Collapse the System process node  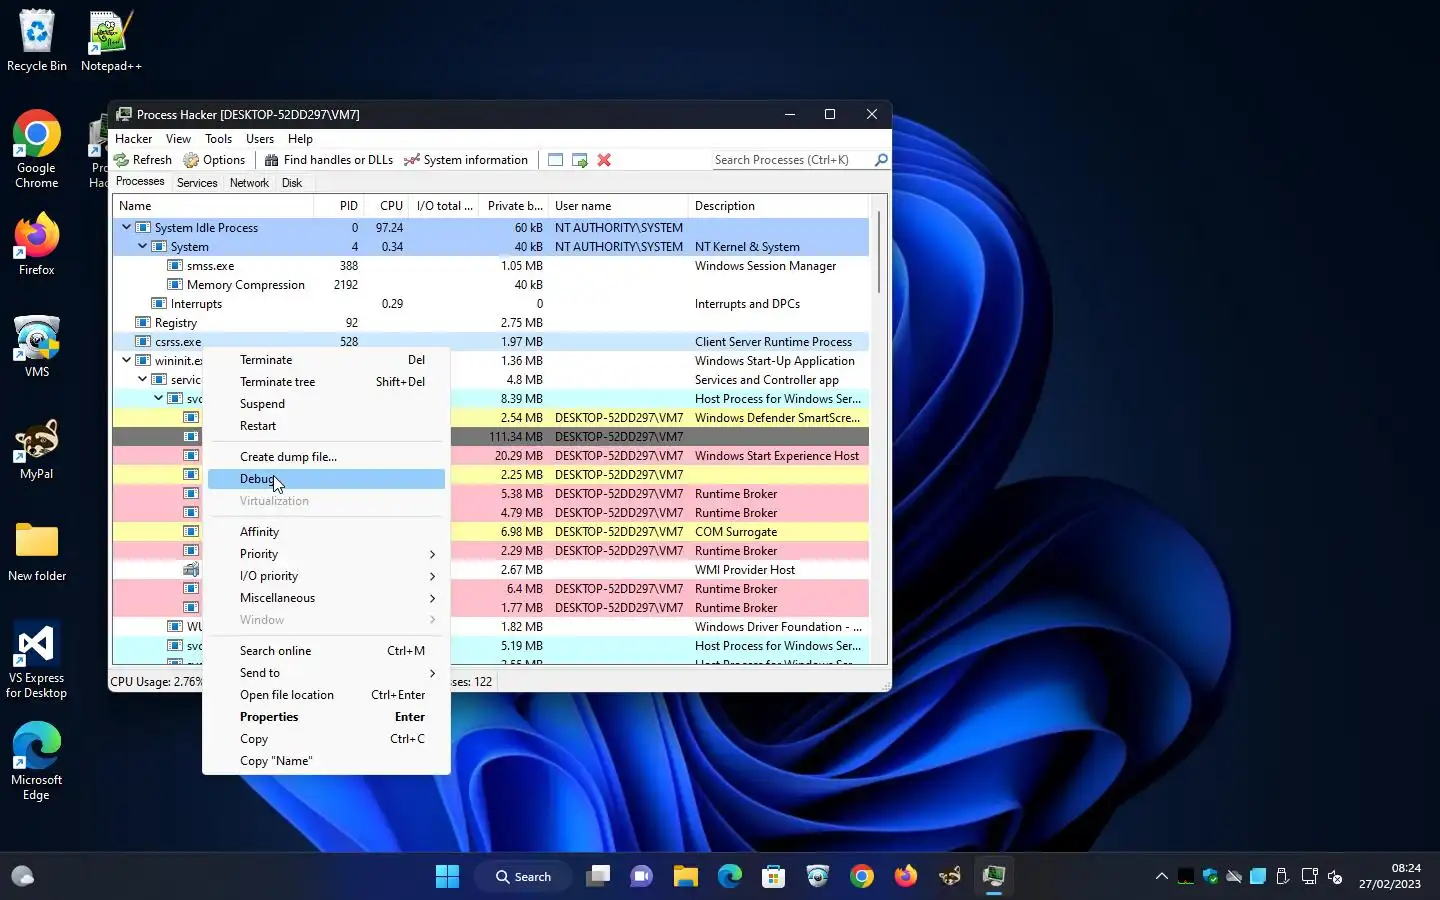pyautogui.click(x=142, y=246)
